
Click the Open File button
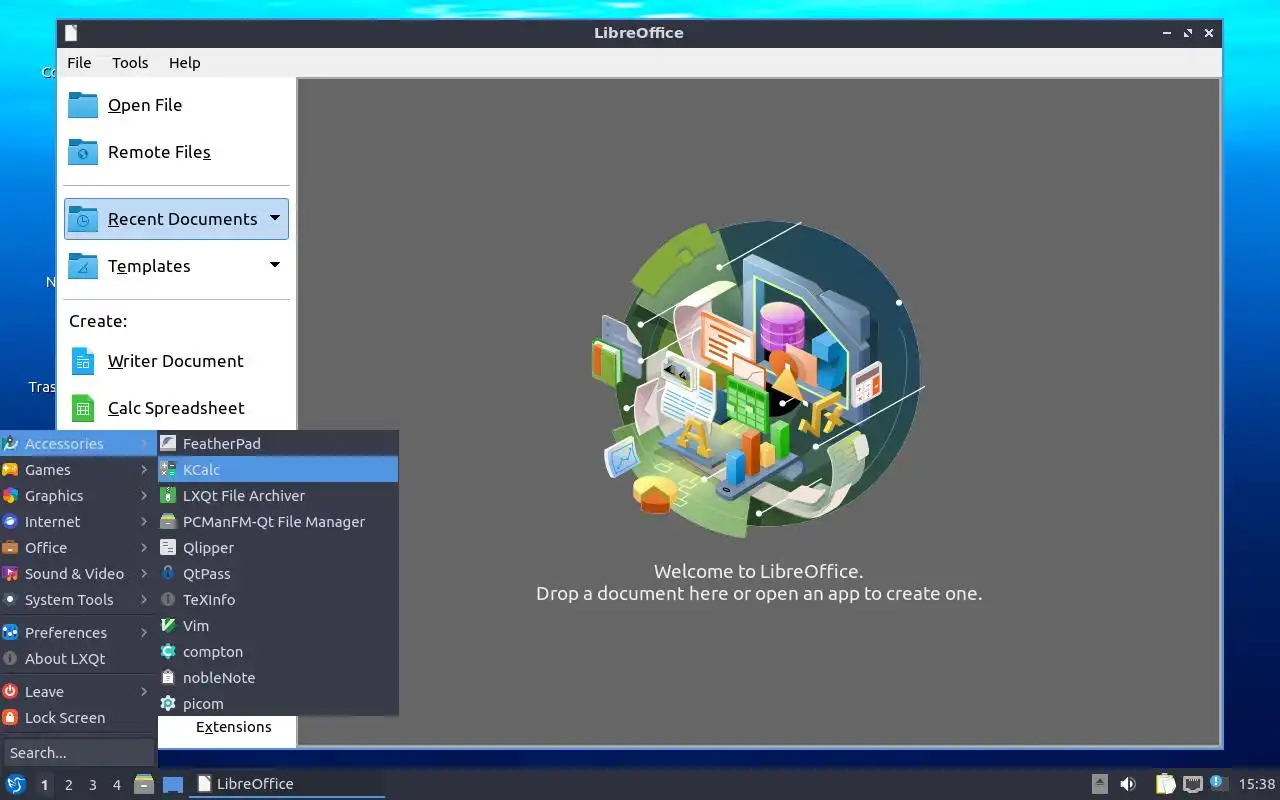click(x=177, y=105)
